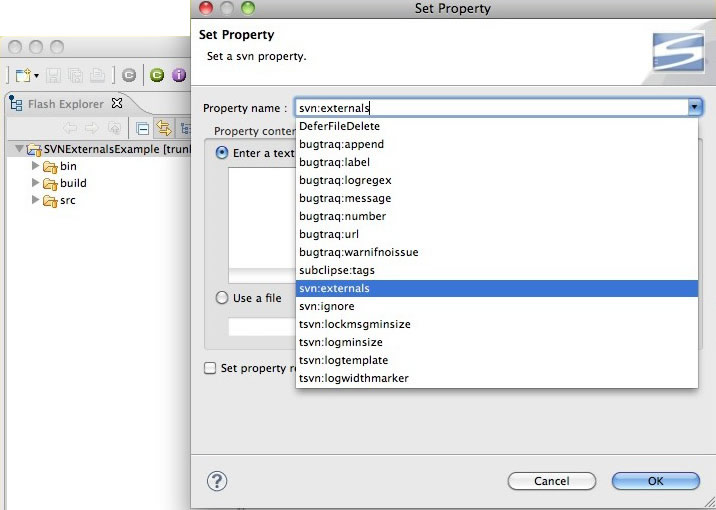Screen dimensions: 716x510
Task: Click the Back arrow in Flash Explorer
Action: coord(70,128)
